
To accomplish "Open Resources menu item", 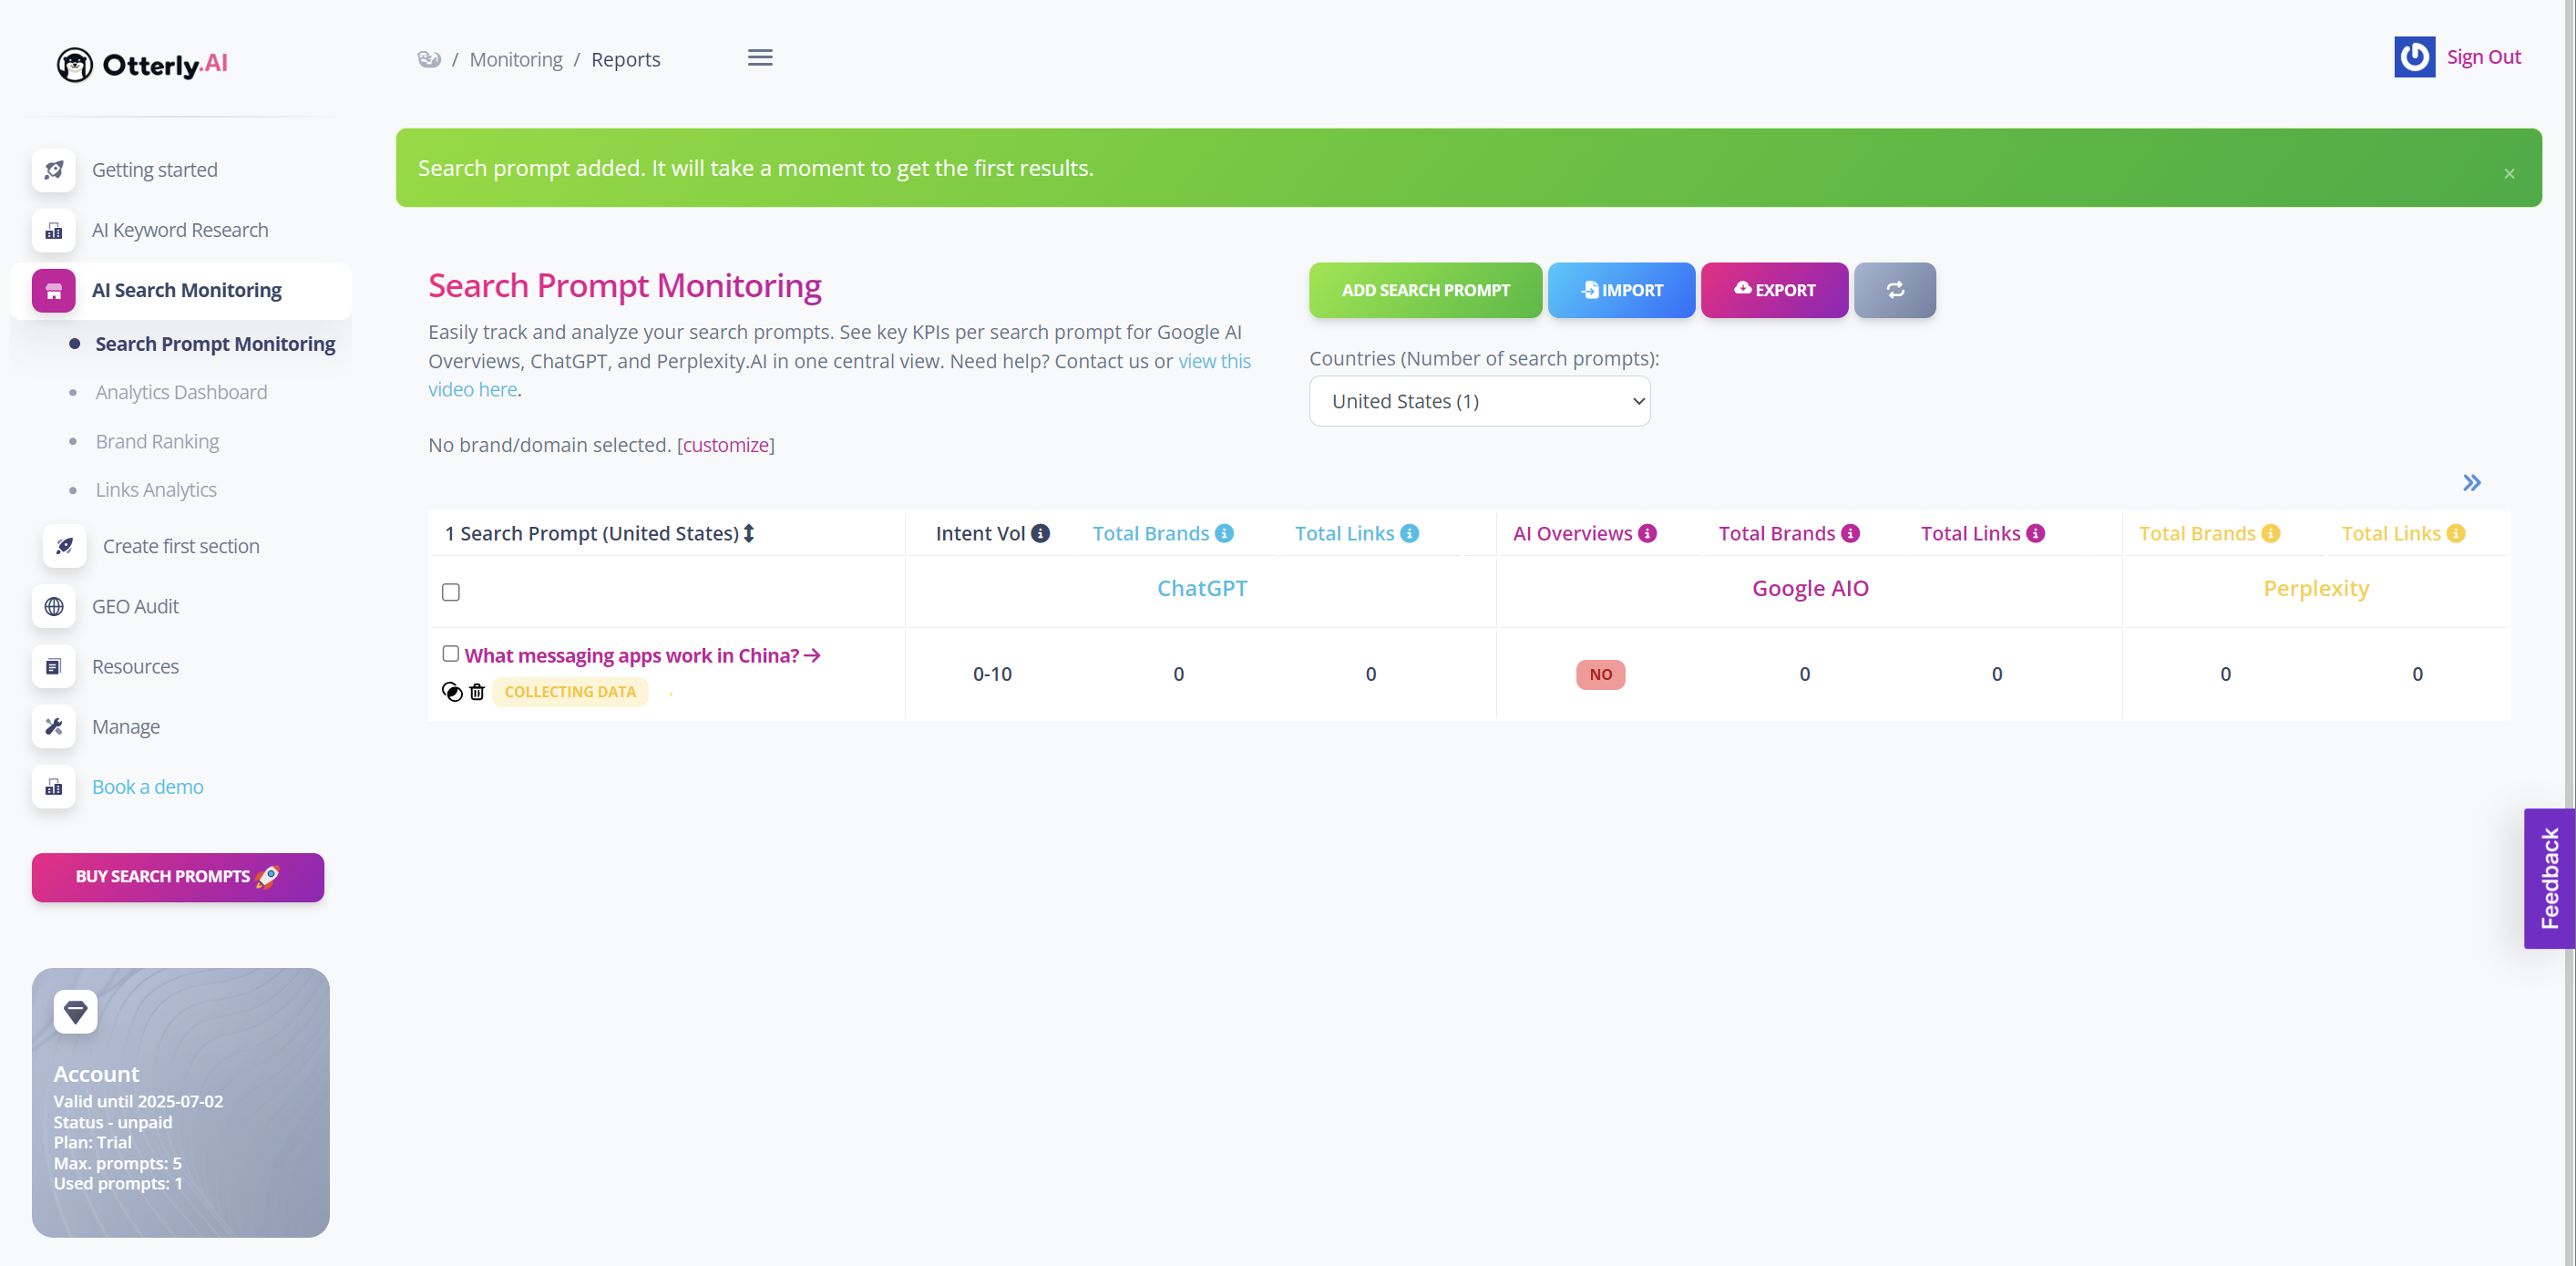I will [135, 667].
